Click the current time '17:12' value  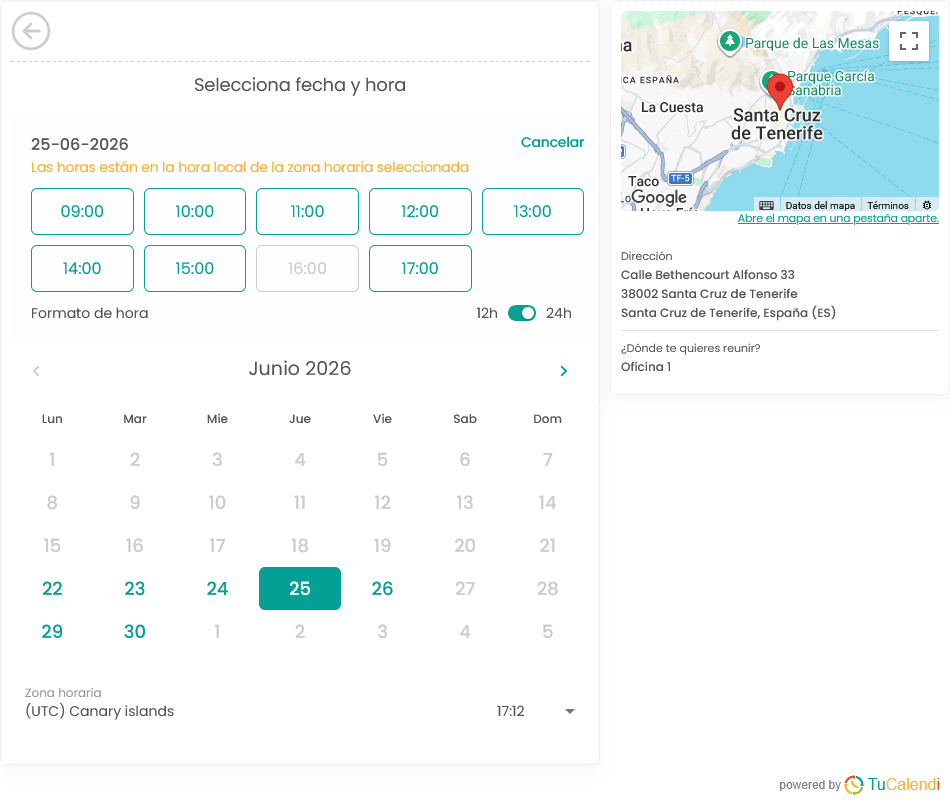510,711
